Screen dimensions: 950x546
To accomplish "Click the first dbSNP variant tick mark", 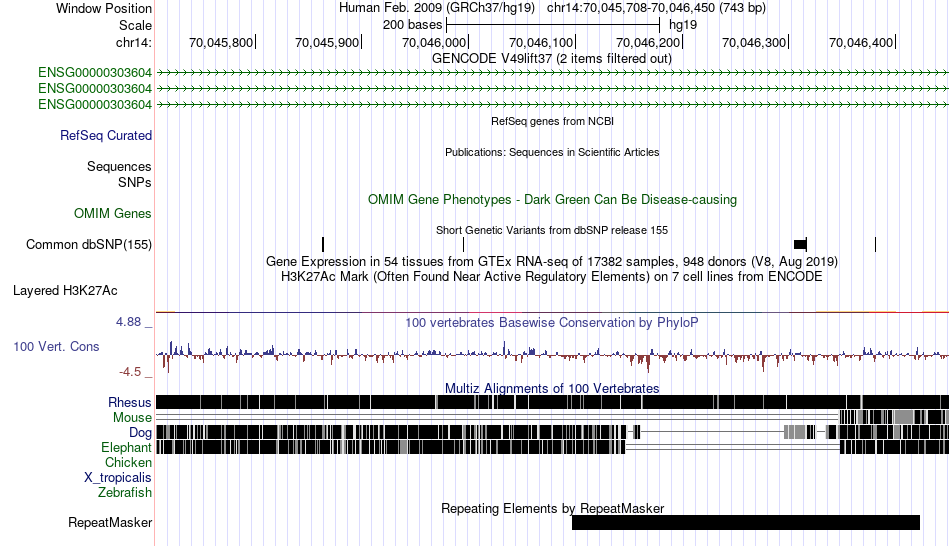I will 323,245.
